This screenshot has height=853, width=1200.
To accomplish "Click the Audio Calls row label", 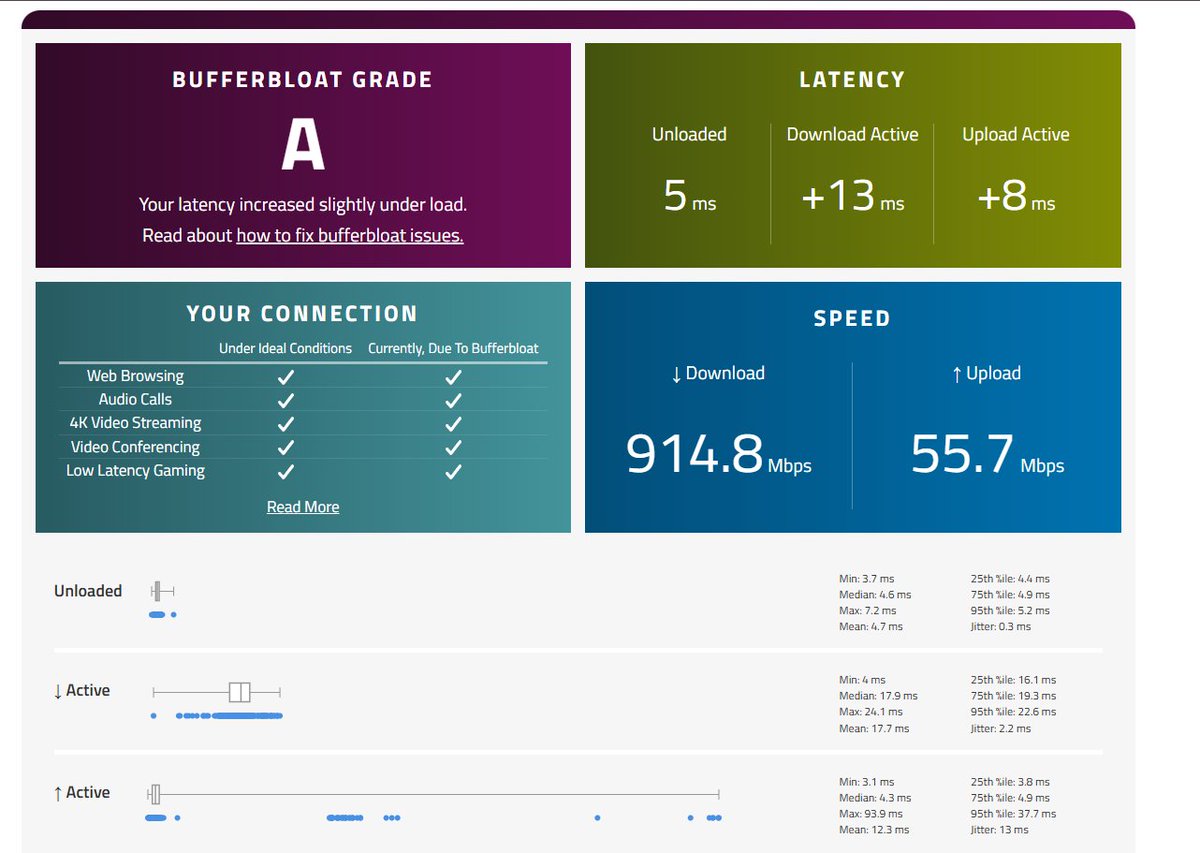I will pos(135,399).
